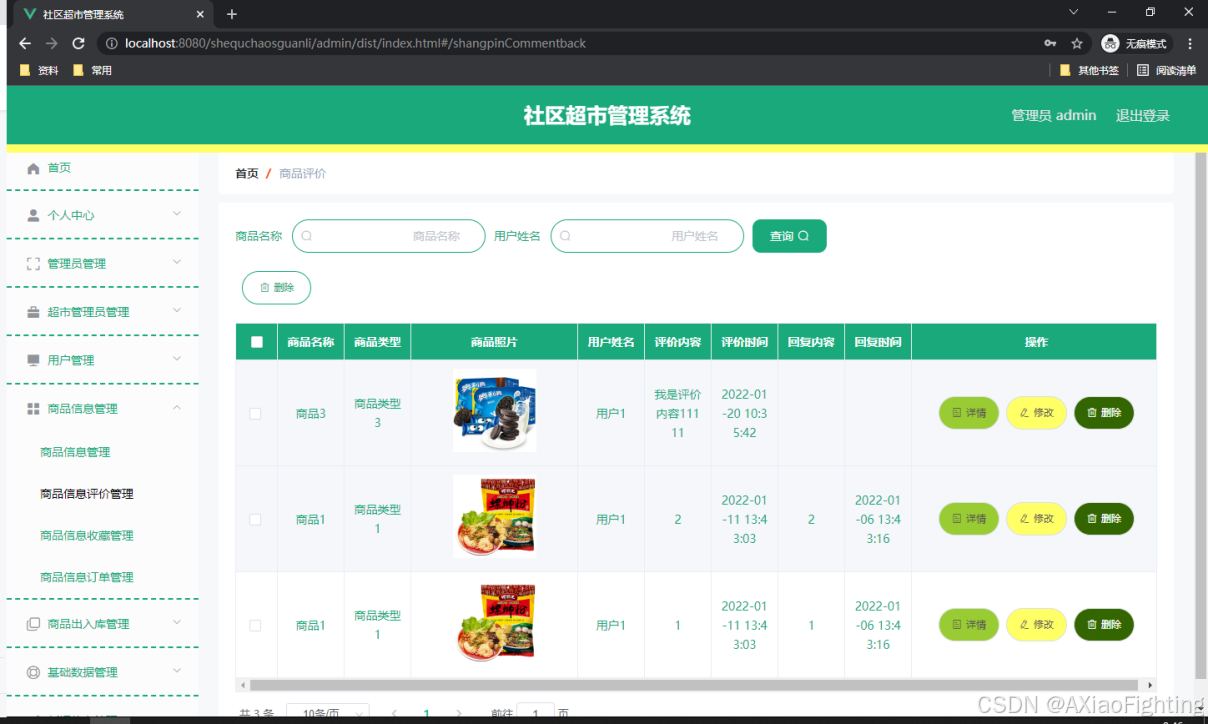This screenshot has height=724, width=1208.
Task: Toggle the select-all checkbox in table header
Action: [257, 342]
